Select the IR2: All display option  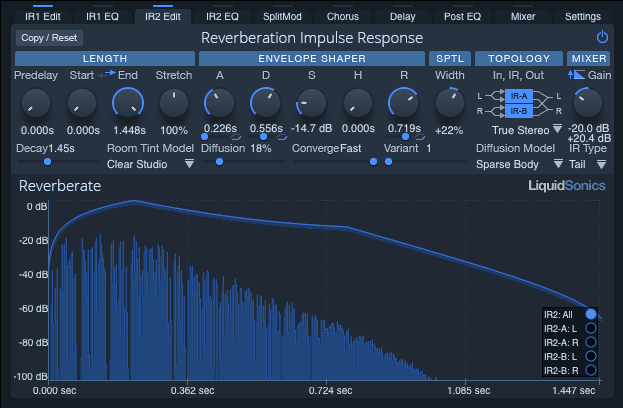click(x=591, y=314)
